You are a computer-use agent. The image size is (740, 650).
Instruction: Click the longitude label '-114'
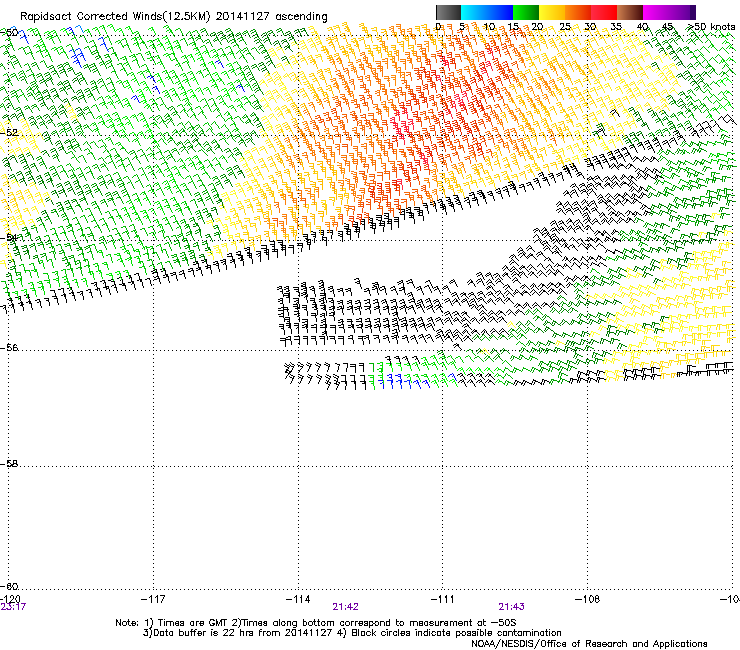(298, 599)
